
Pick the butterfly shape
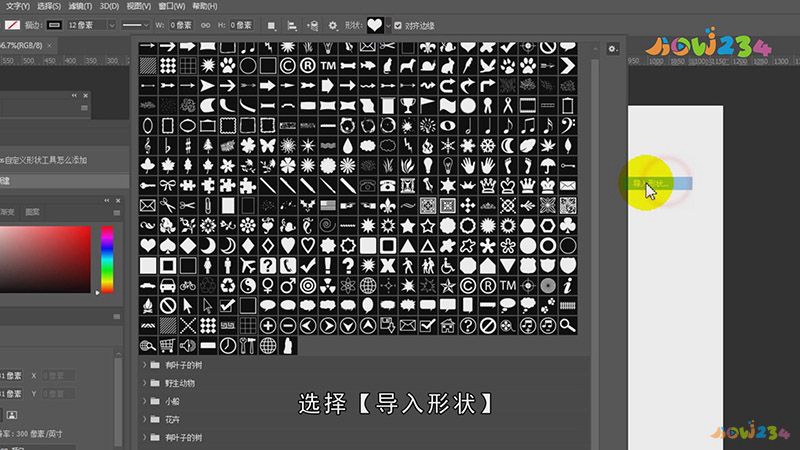tap(268, 145)
